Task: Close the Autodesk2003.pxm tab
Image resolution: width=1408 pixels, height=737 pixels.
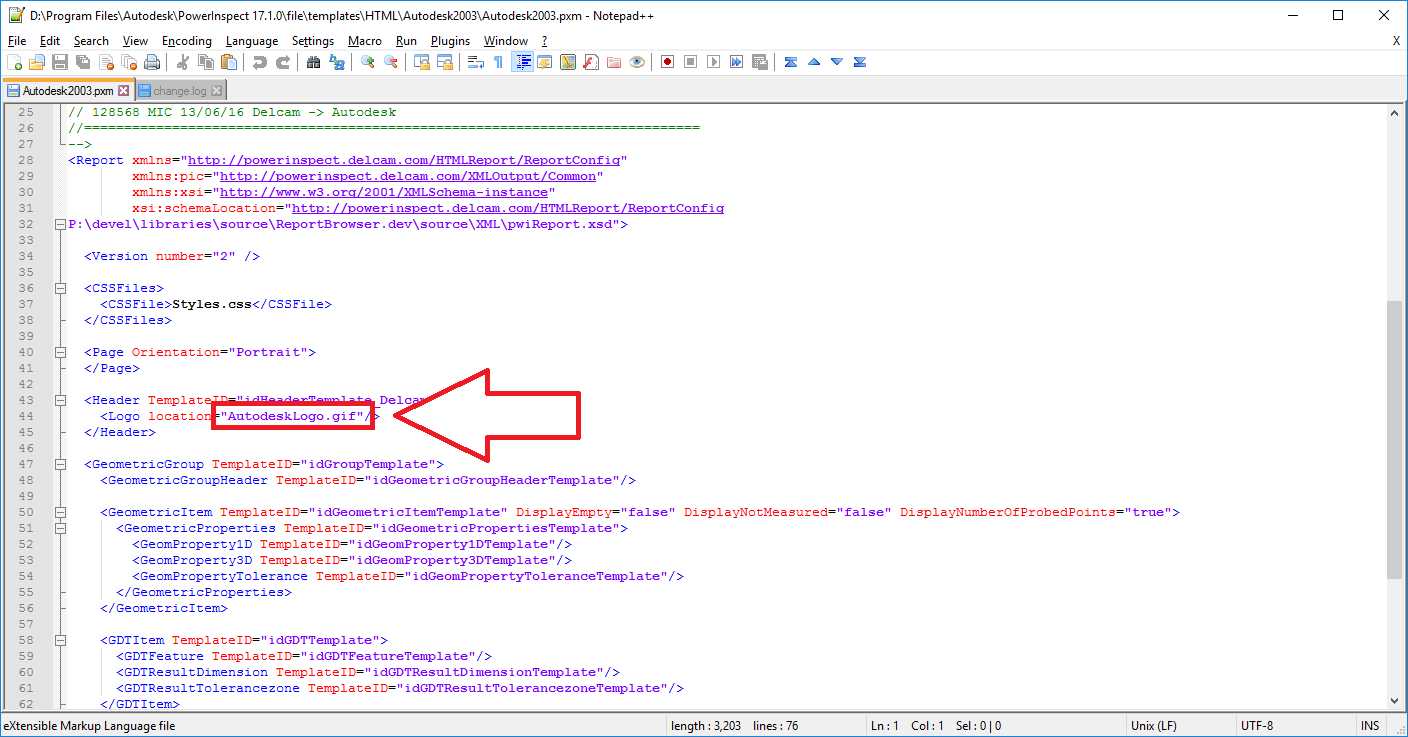Action: (x=124, y=89)
